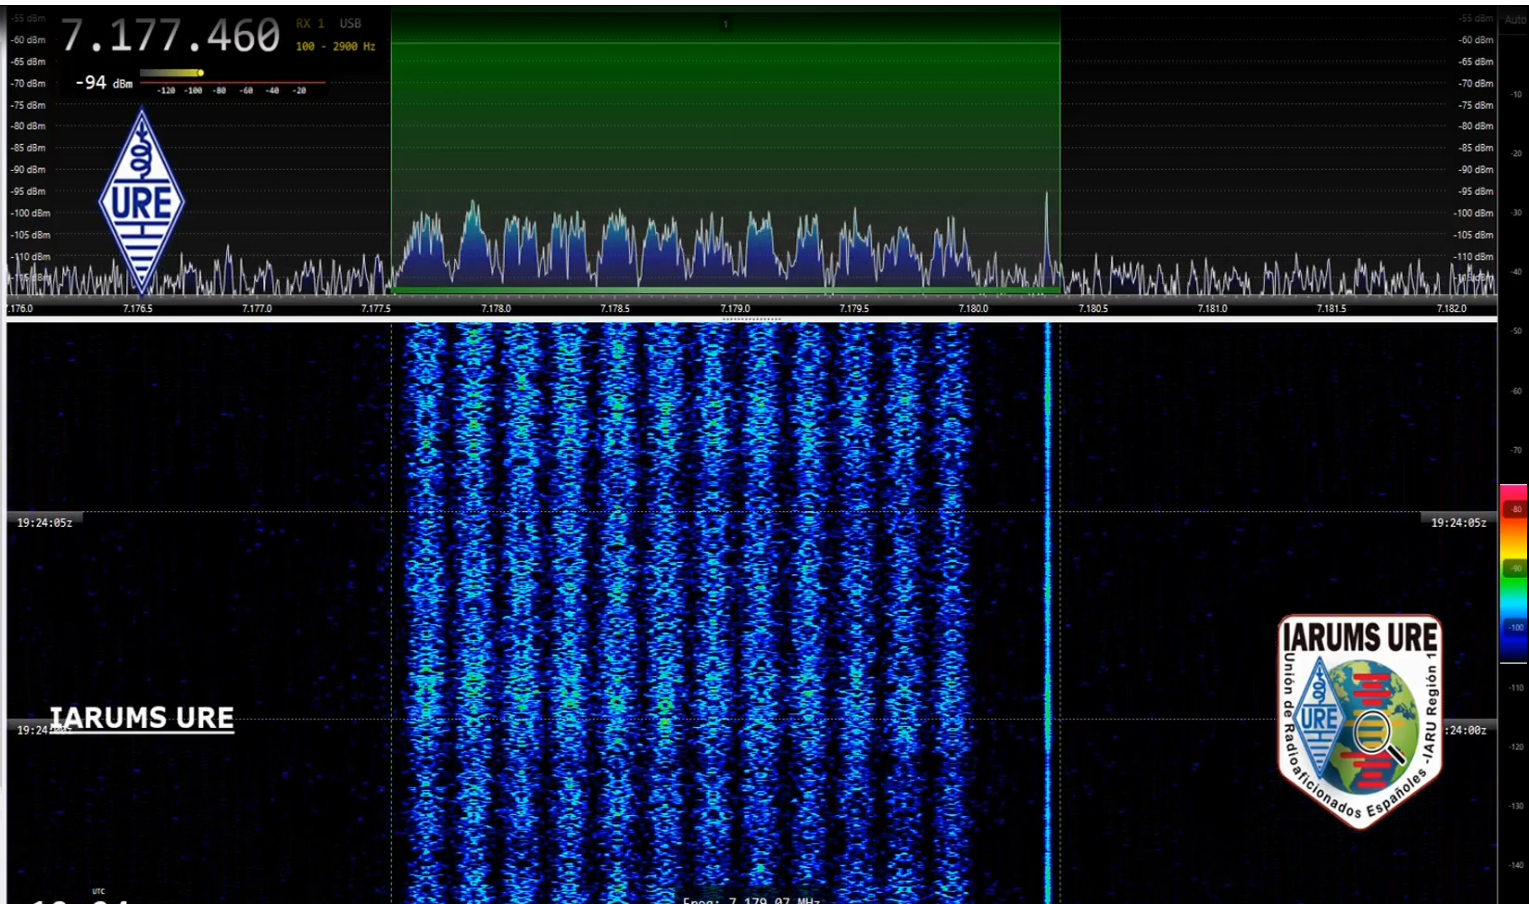Click the Auto scale button
1529x904 pixels.
point(1514,20)
